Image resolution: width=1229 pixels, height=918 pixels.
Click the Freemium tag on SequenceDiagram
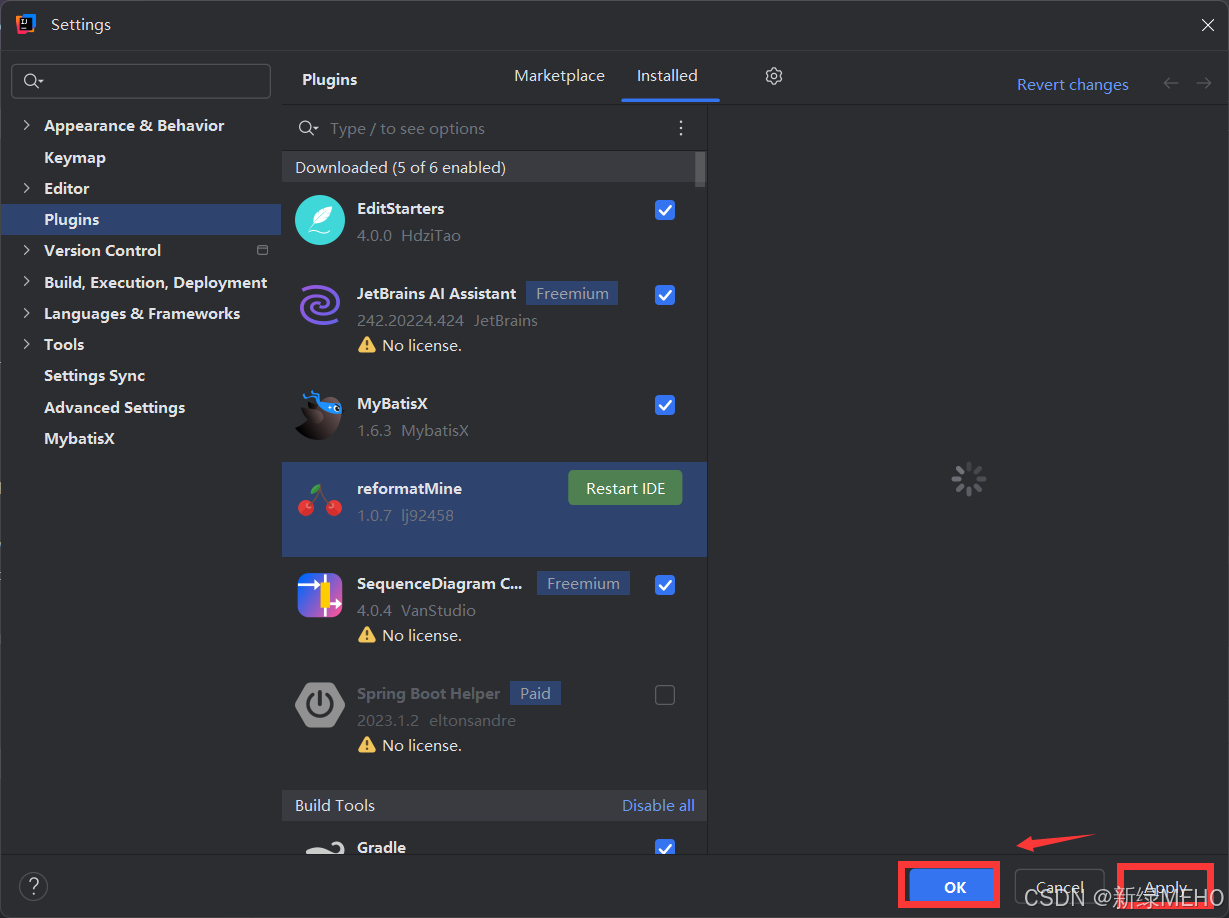click(x=583, y=584)
